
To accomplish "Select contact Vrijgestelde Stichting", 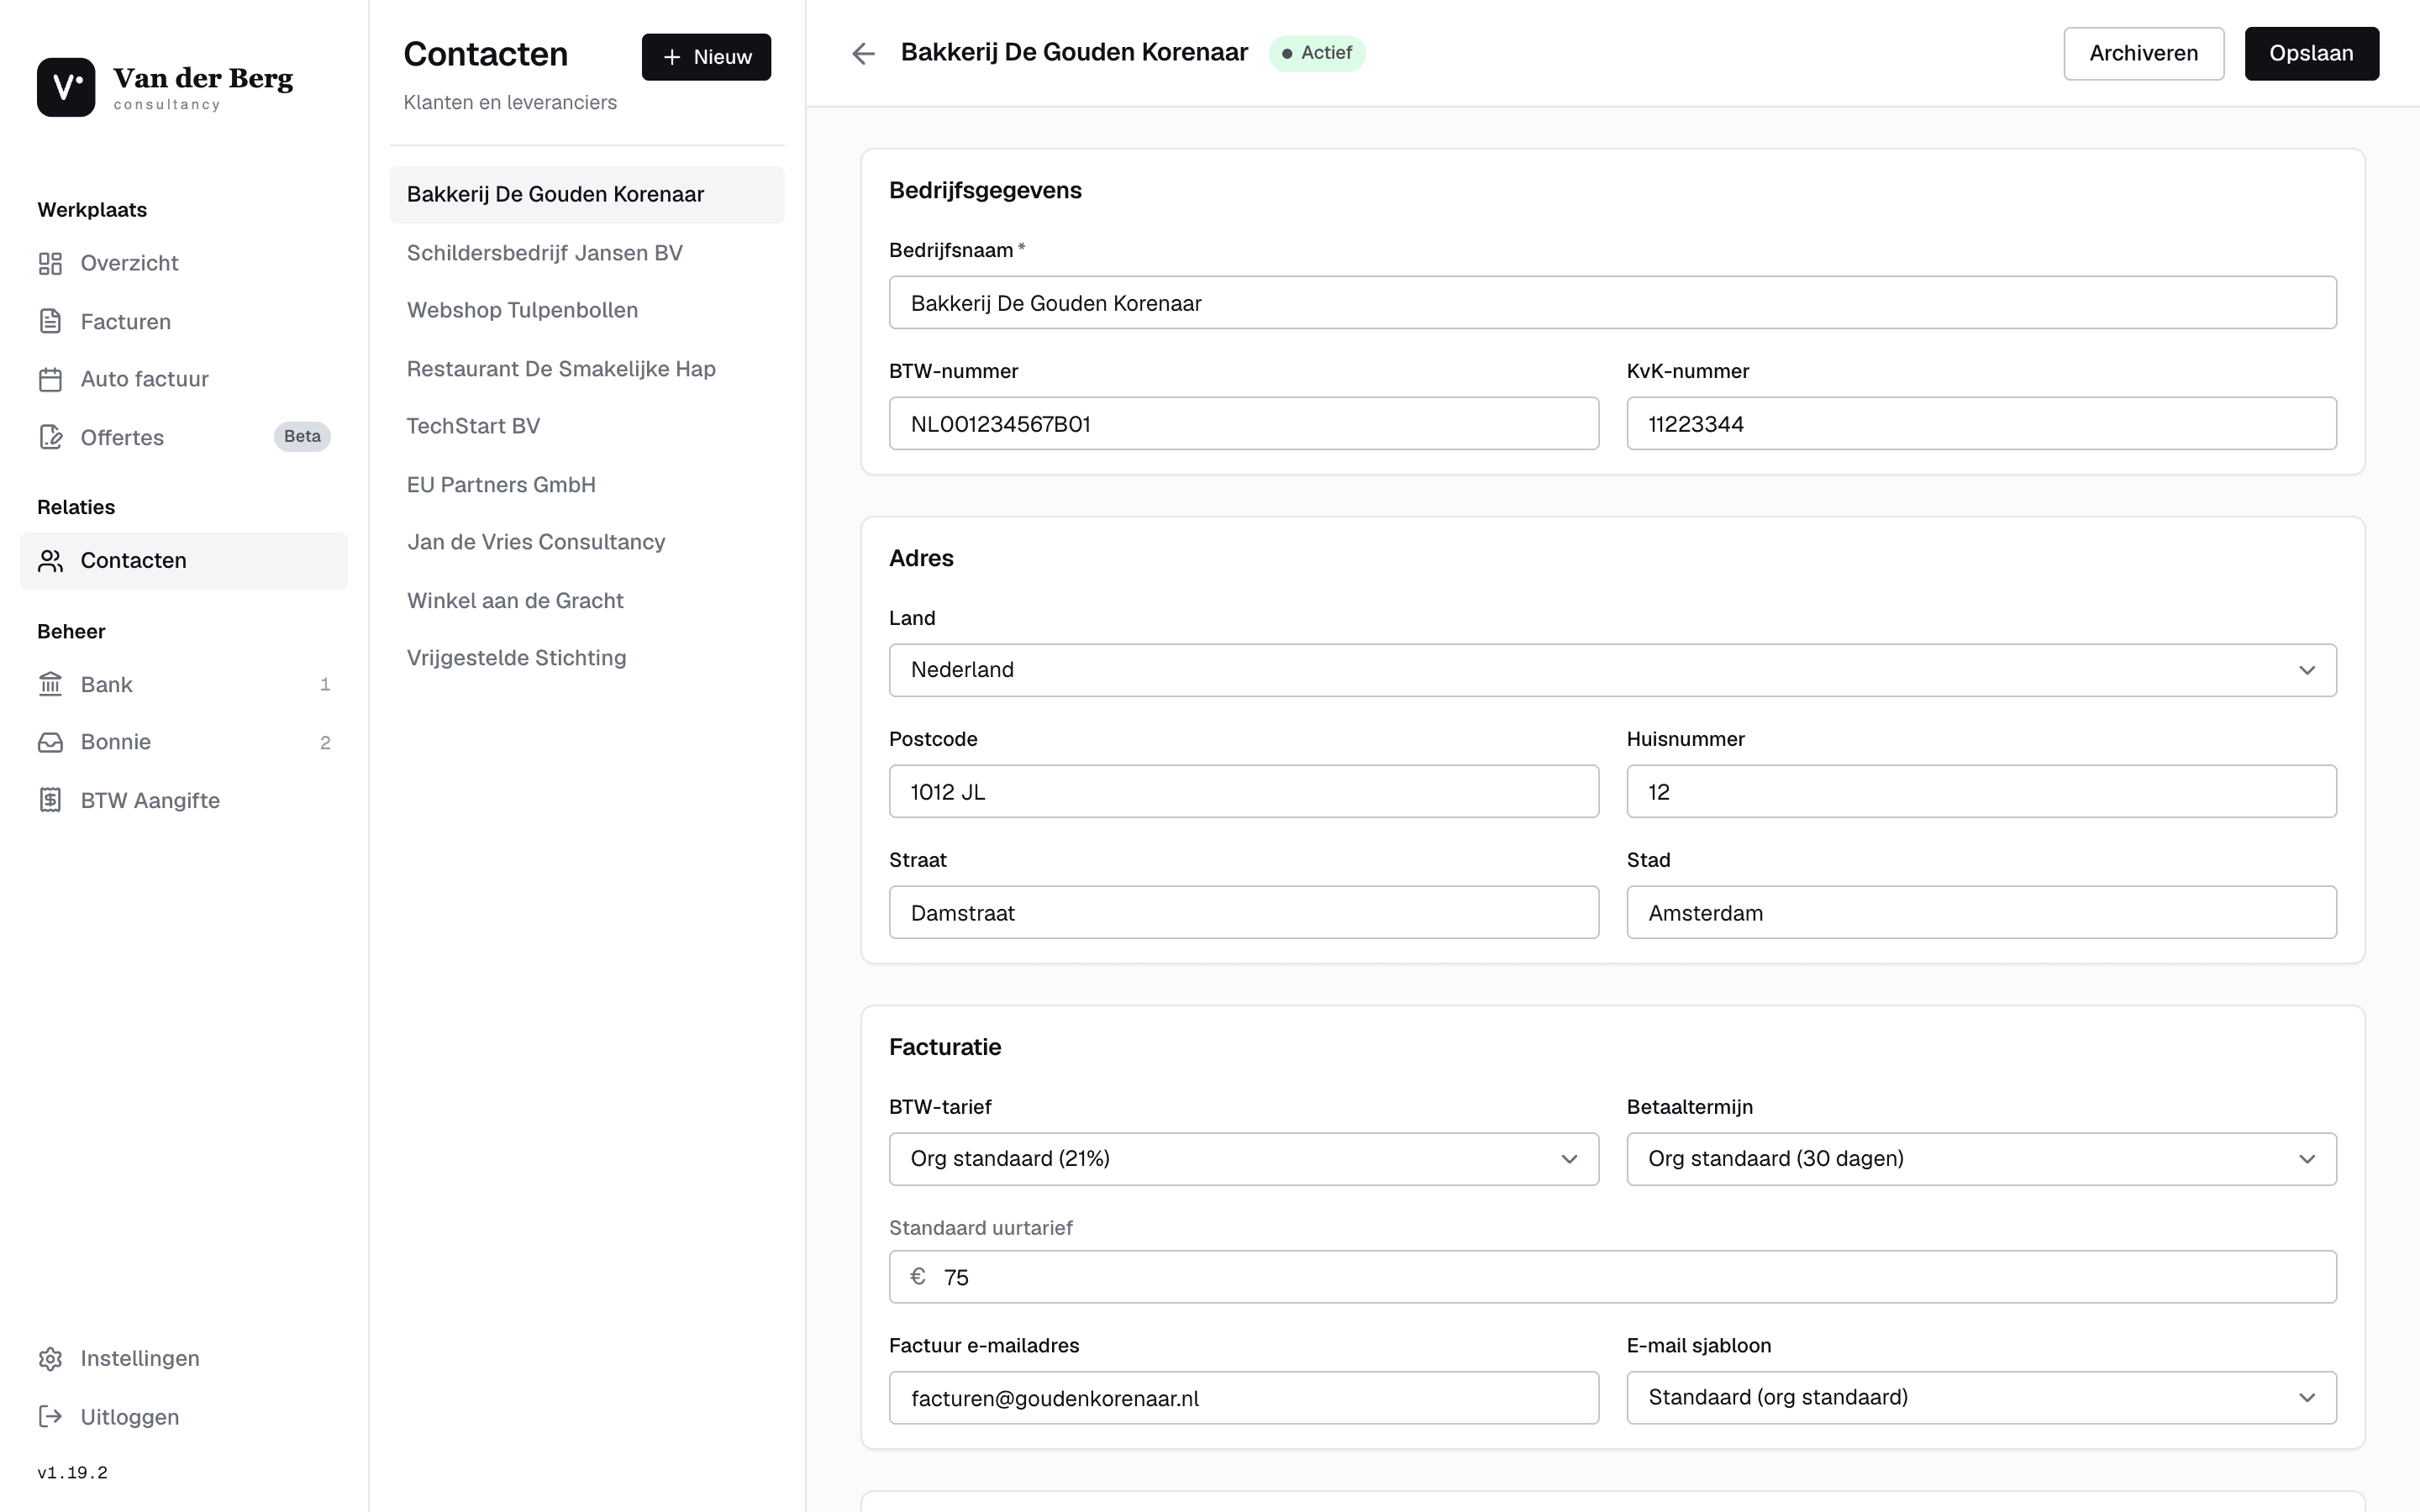I will click(587, 658).
